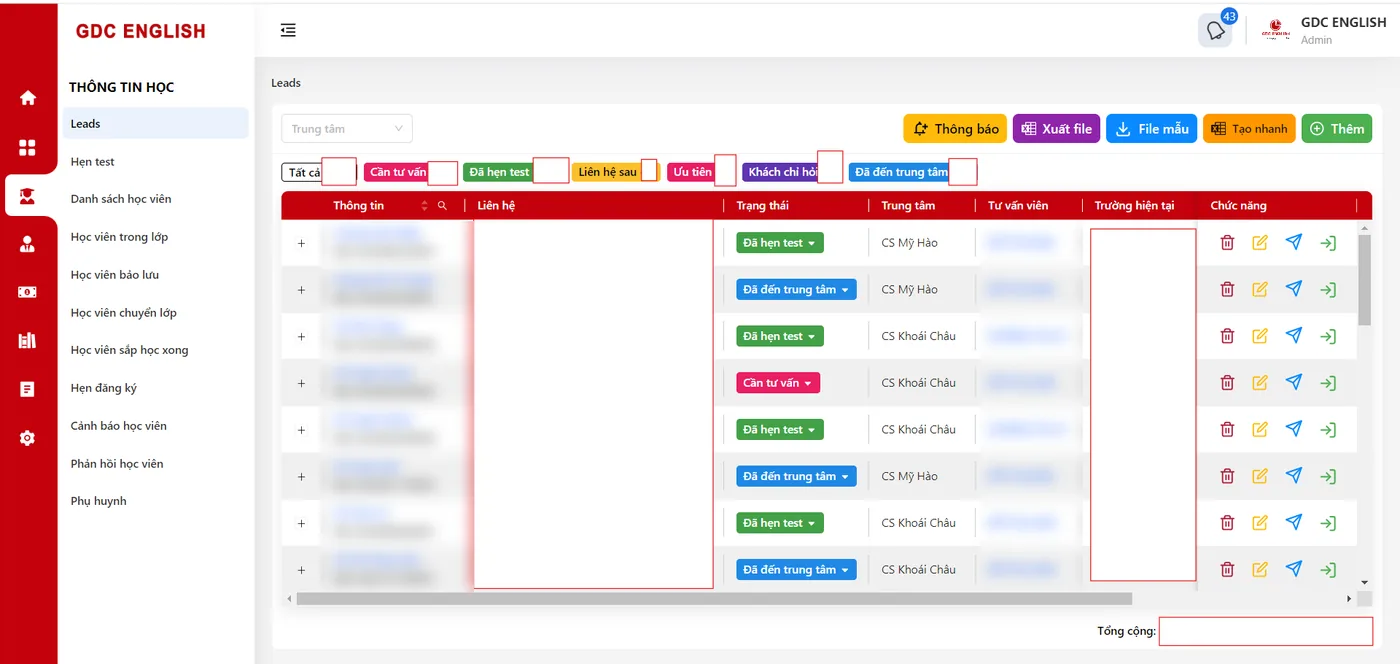Image resolution: width=1400 pixels, height=664 pixels.
Task: Filter leads by the Ưu tiên tag
Action: coord(701,172)
